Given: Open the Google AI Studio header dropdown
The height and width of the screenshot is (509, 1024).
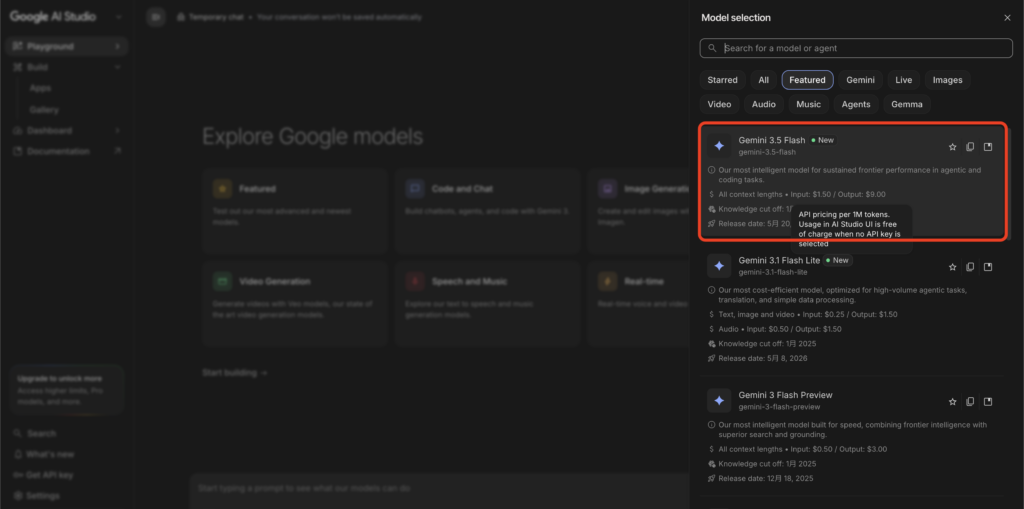Looking at the screenshot, I should coord(119,17).
